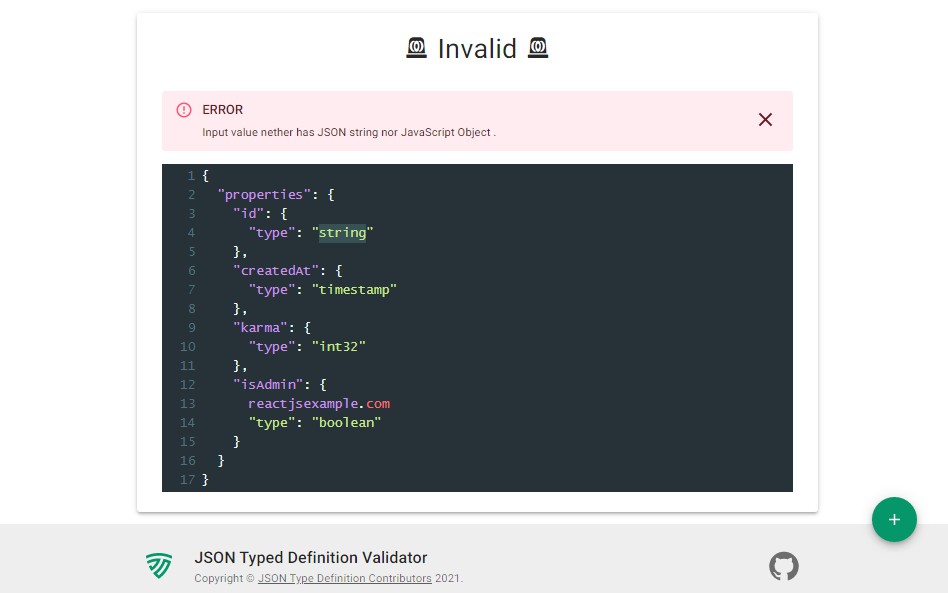
Task: Click the ERROR label in the alert banner
Action: [223, 110]
